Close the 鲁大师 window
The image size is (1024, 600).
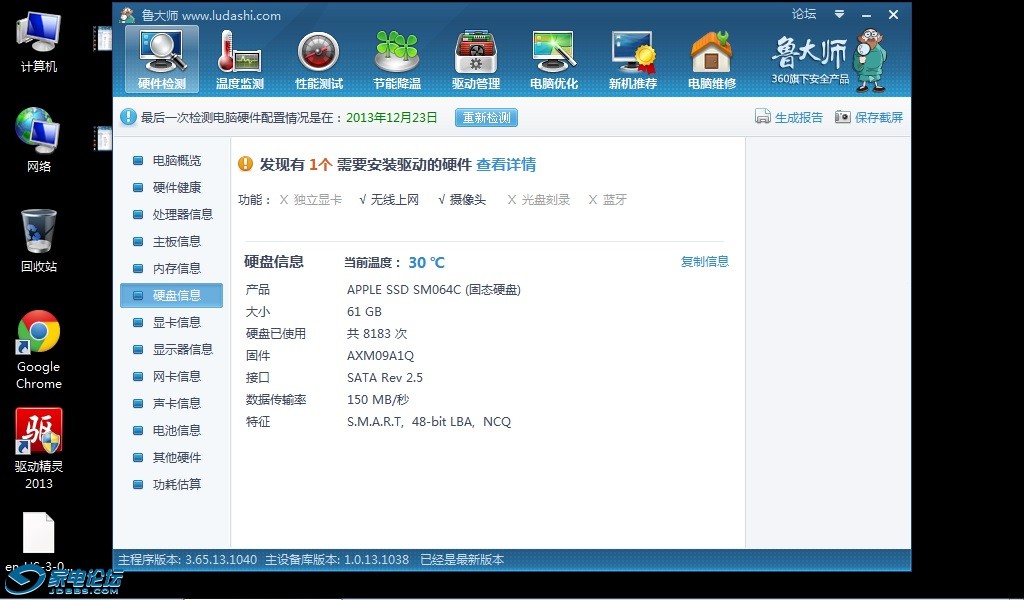point(893,14)
